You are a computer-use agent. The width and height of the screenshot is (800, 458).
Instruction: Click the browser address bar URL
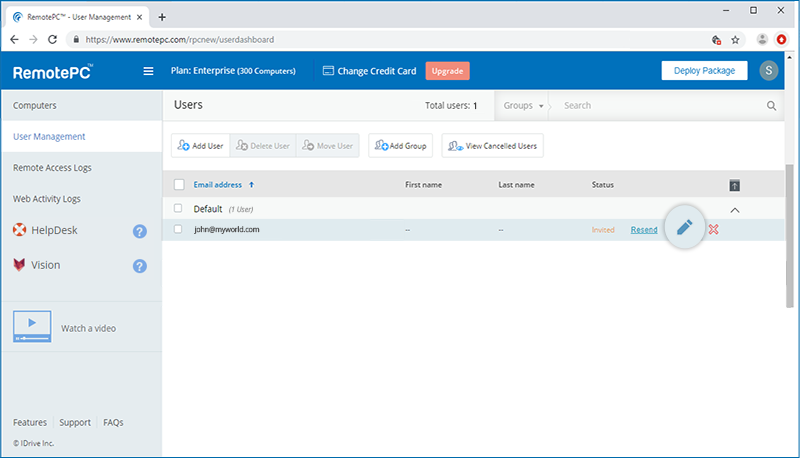(x=180, y=39)
